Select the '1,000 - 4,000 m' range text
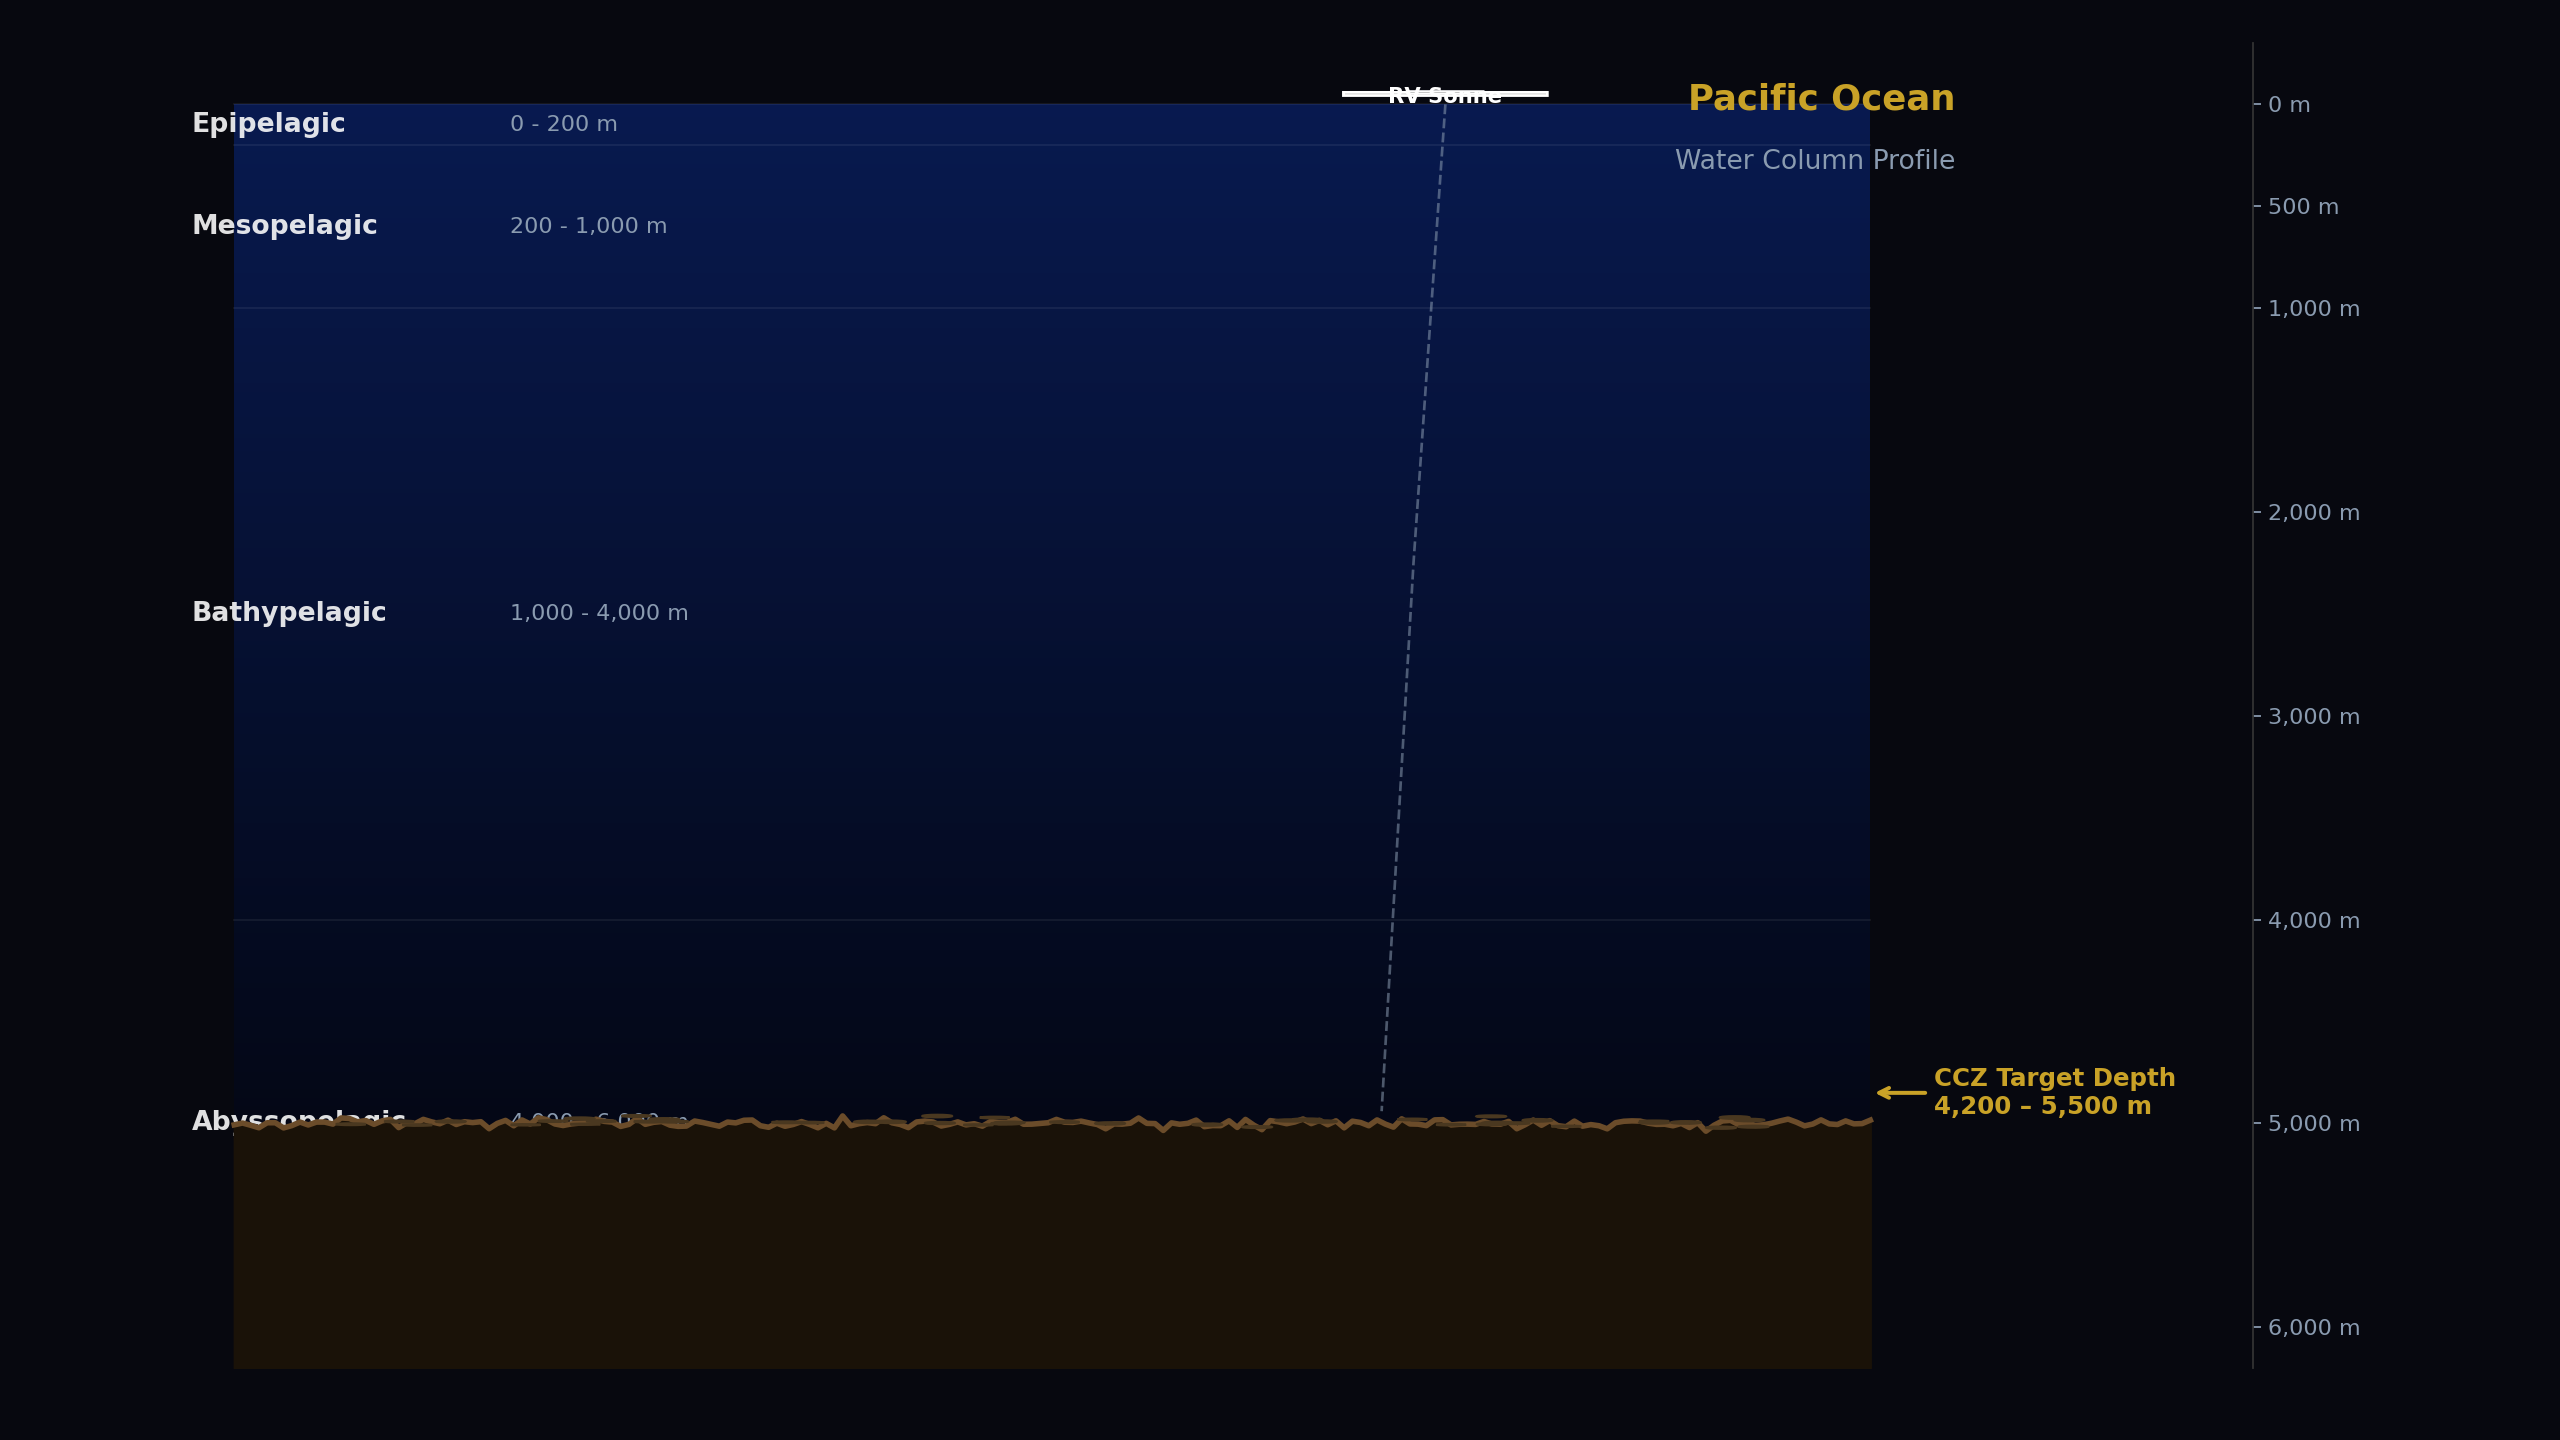Screen dimensions: 2560x1440 pos(599,614)
